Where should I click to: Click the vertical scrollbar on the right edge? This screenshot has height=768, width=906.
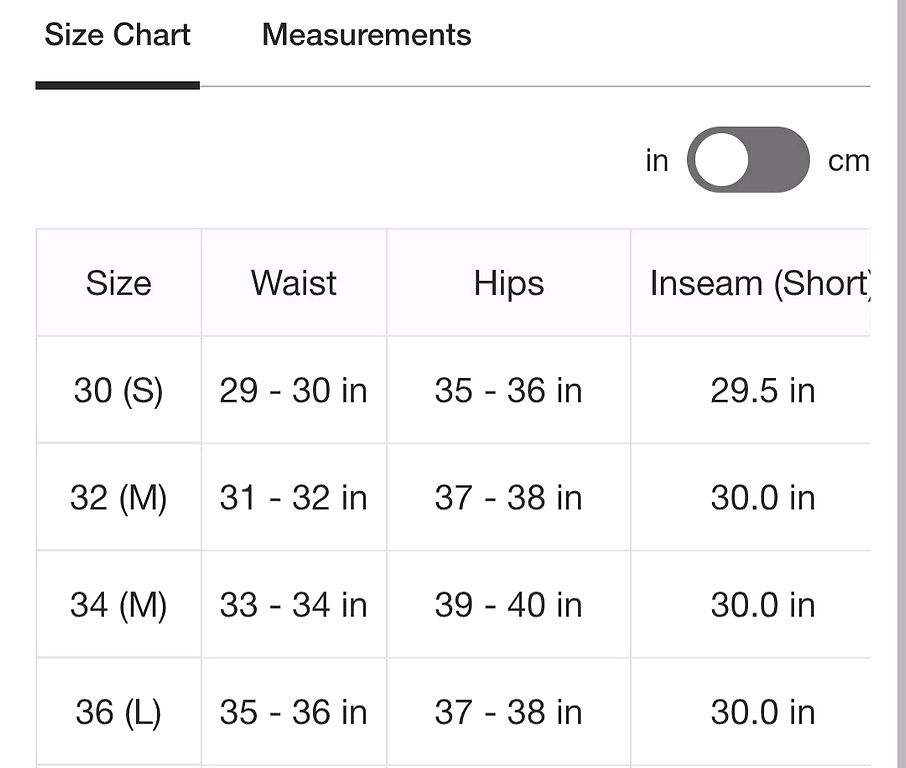point(901,384)
